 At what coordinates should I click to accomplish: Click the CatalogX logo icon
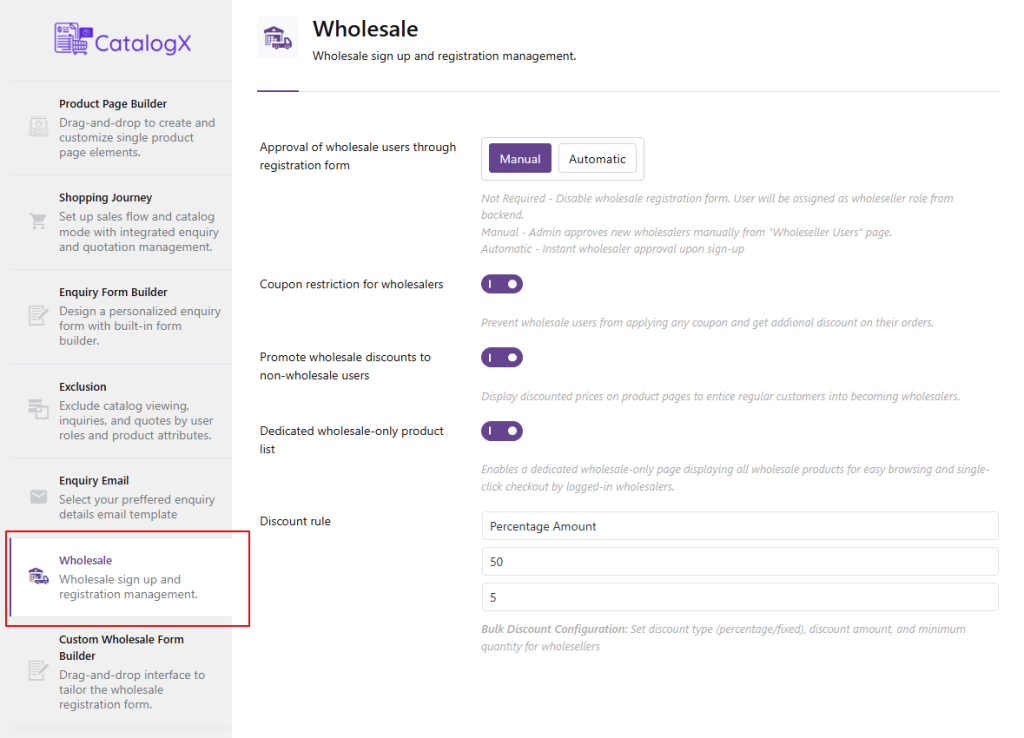point(72,39)
